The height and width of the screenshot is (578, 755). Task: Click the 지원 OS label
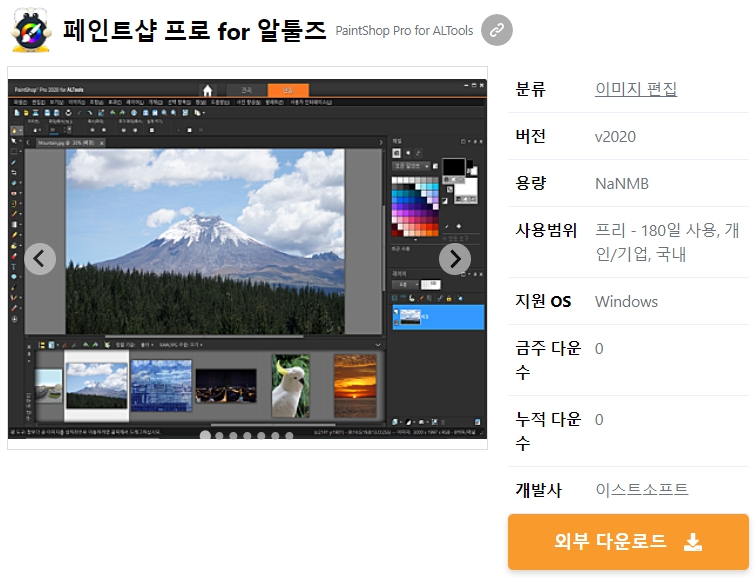point(543,302)
